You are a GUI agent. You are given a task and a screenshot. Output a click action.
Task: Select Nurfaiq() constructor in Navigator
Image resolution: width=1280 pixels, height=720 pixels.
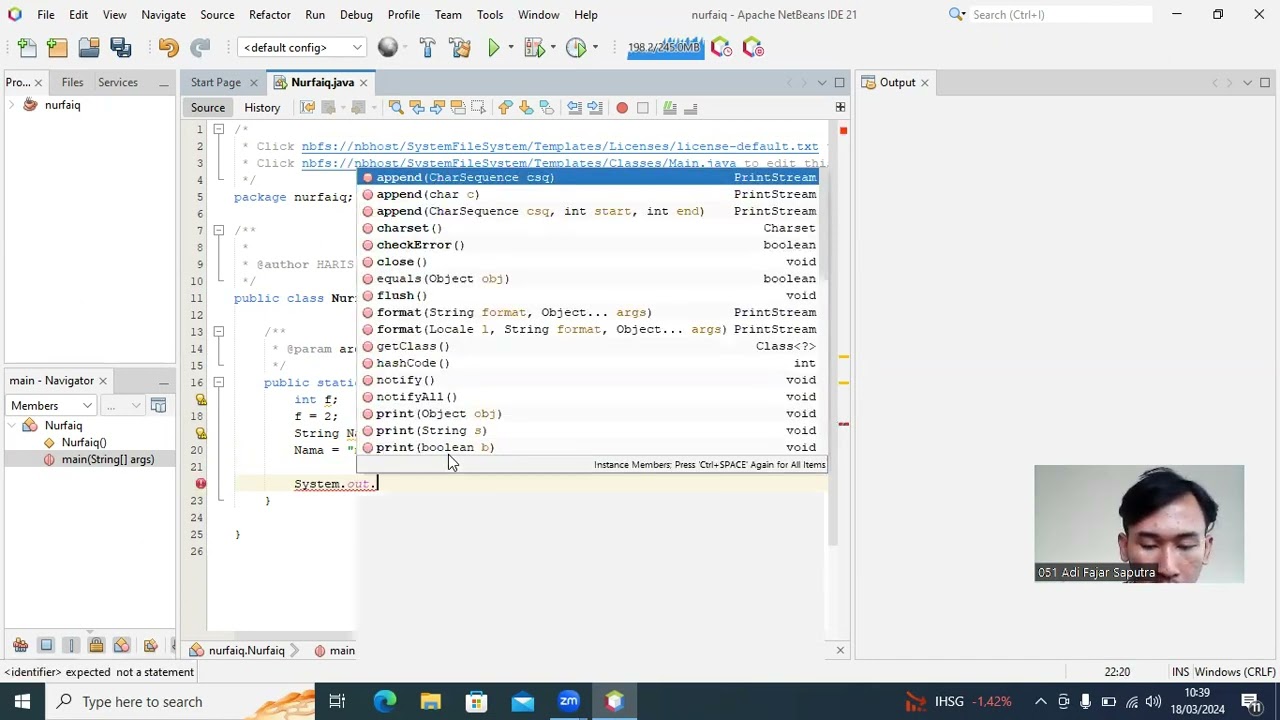click(84, 442)
